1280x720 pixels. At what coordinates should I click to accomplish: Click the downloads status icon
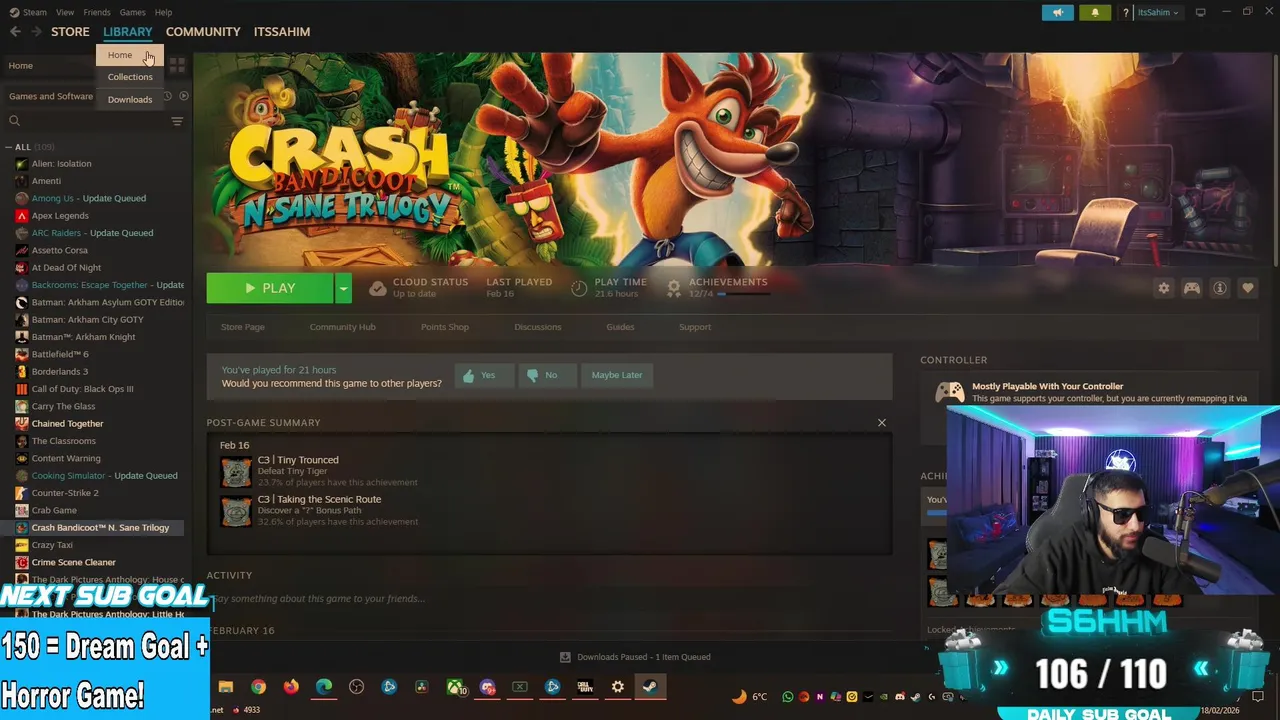coord(565,657)
